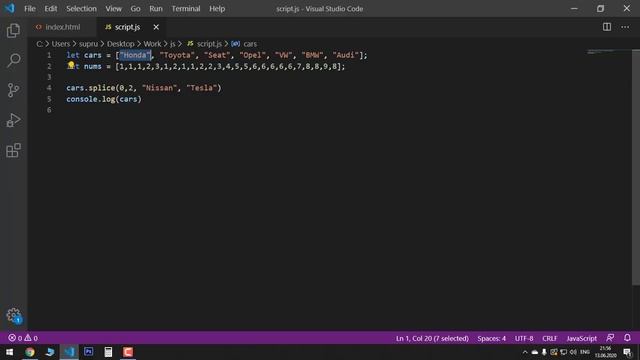Open the File menu

pyautogui.click(x=30, y=9)
